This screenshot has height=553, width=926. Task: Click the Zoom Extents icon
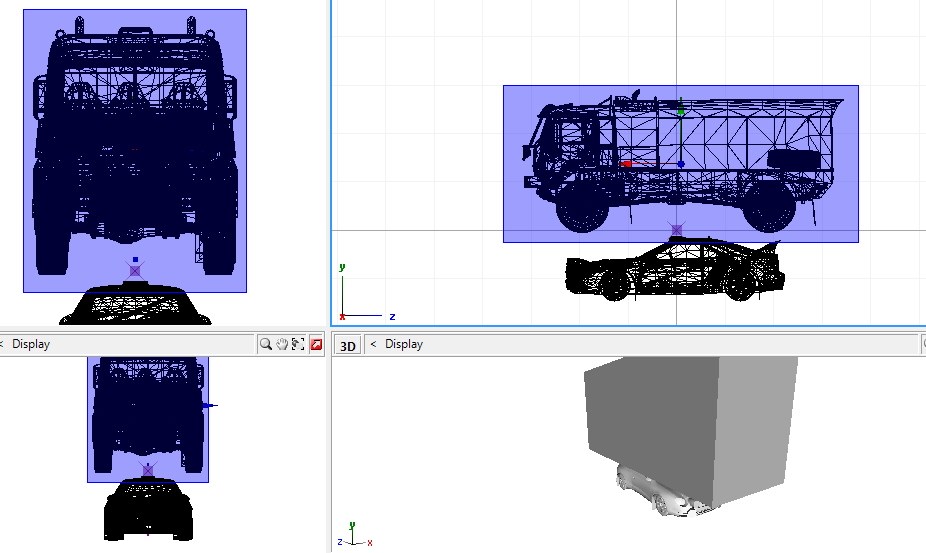[x=299, y=344]
